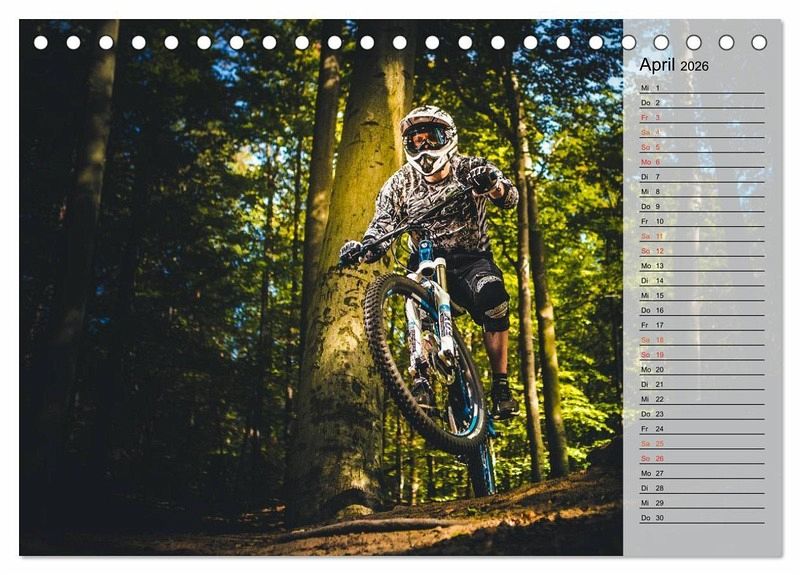This screenshot has height=575, width=800.
Task: Select the date row 'Mo 20'
Action: [702, 369]
